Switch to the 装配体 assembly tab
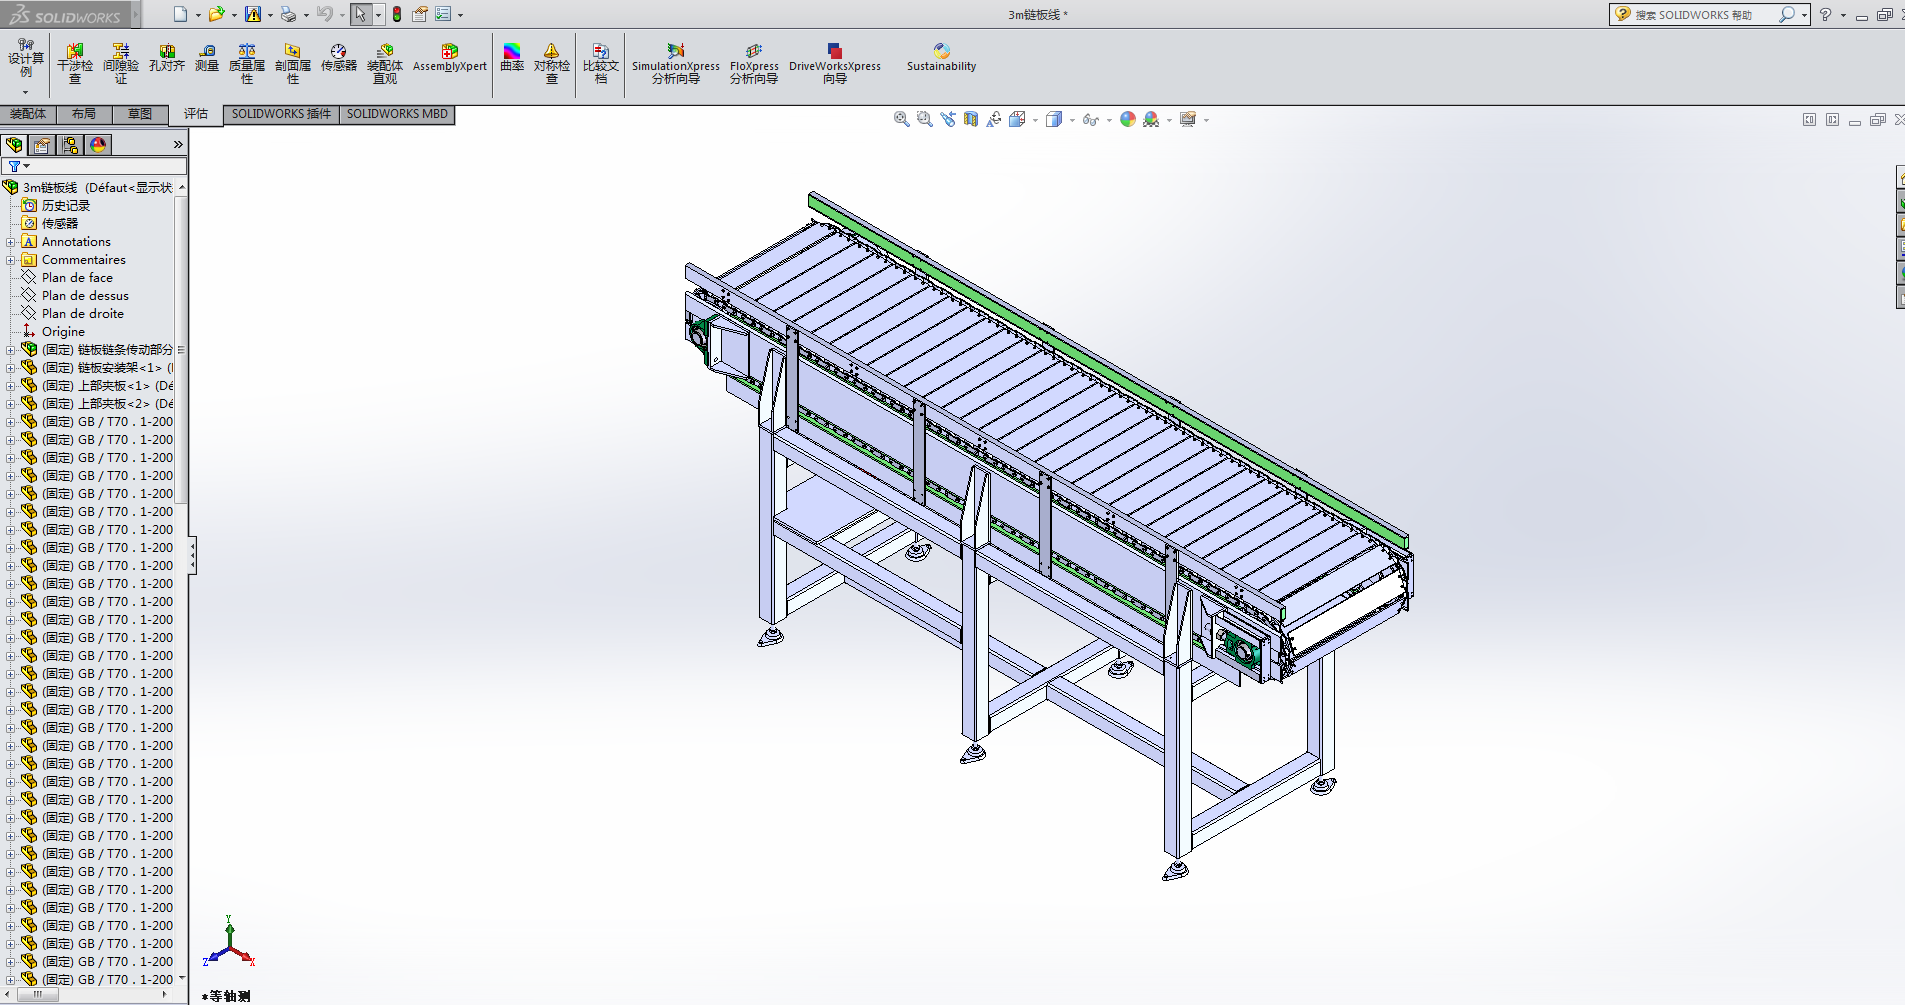The image size is (1905, 1005). pos(28,114)
